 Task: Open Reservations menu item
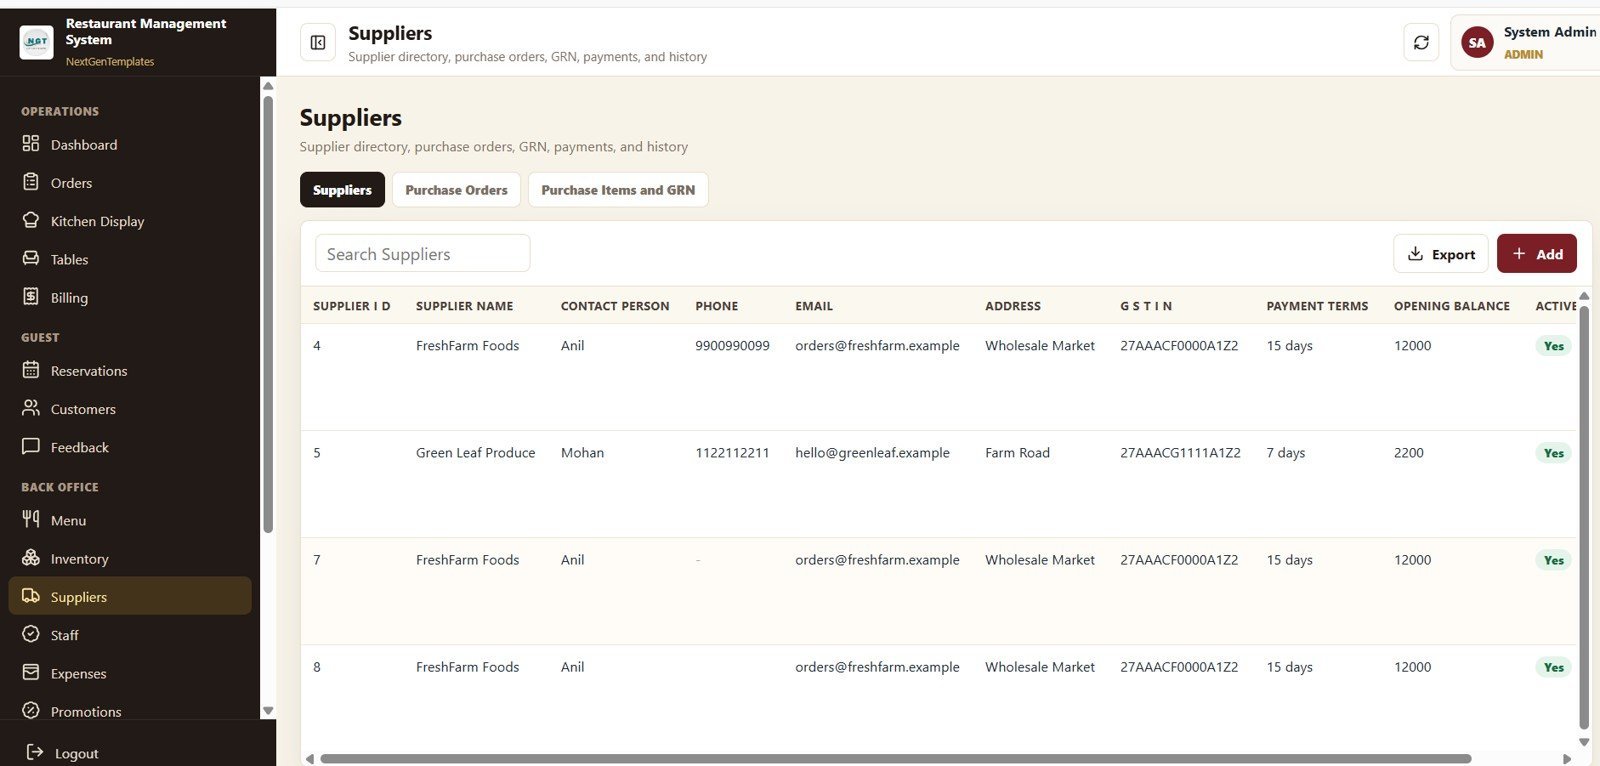[130, 370]
